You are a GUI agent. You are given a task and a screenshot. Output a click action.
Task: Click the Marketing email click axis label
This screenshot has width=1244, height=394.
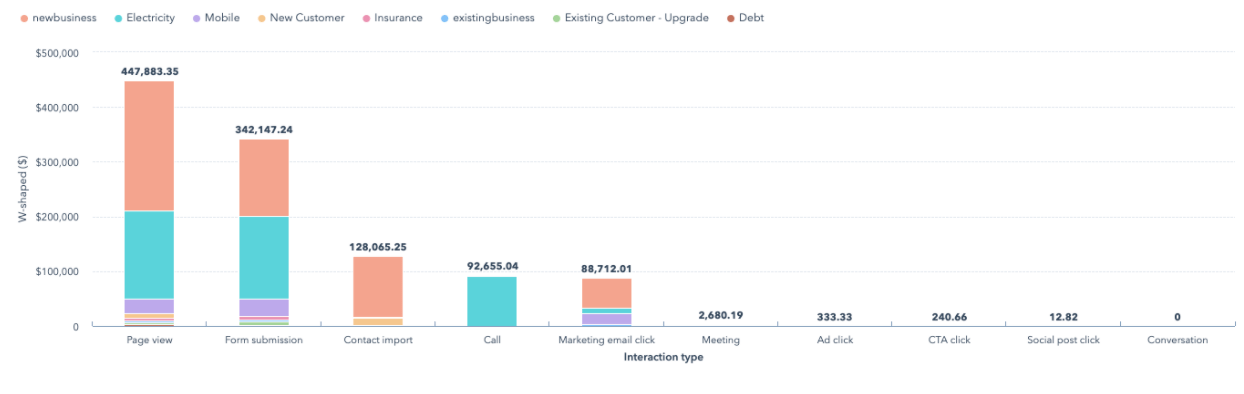click(x=607, y=340)
